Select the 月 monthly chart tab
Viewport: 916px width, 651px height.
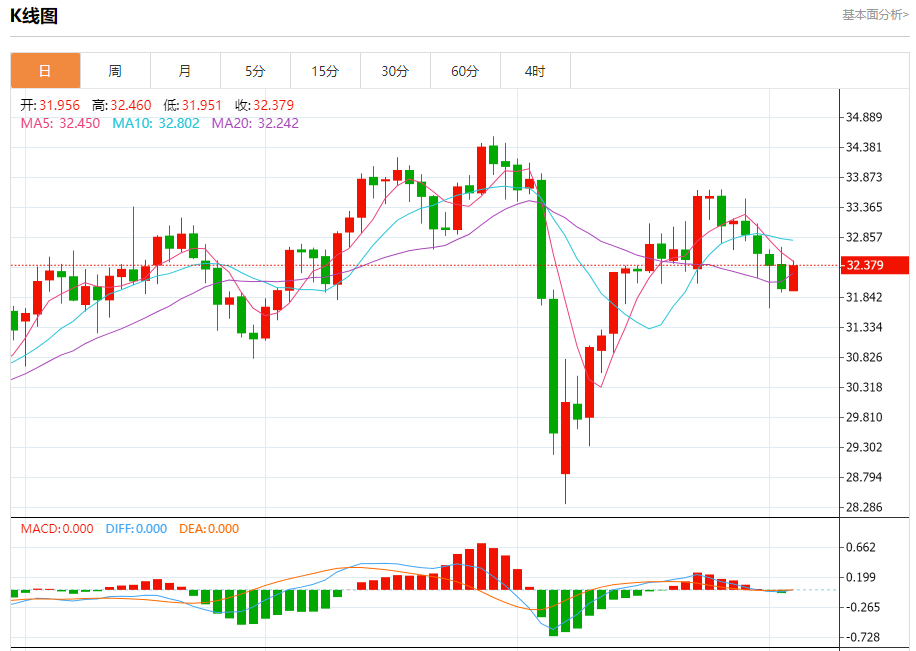(x=185, y=71)
